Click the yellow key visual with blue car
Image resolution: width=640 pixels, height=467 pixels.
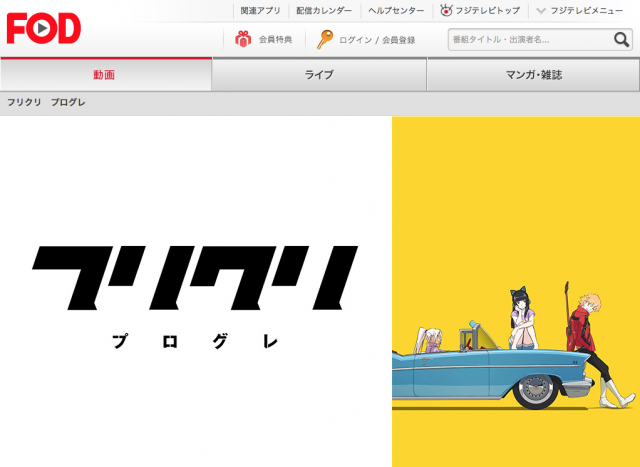point(516,291)
